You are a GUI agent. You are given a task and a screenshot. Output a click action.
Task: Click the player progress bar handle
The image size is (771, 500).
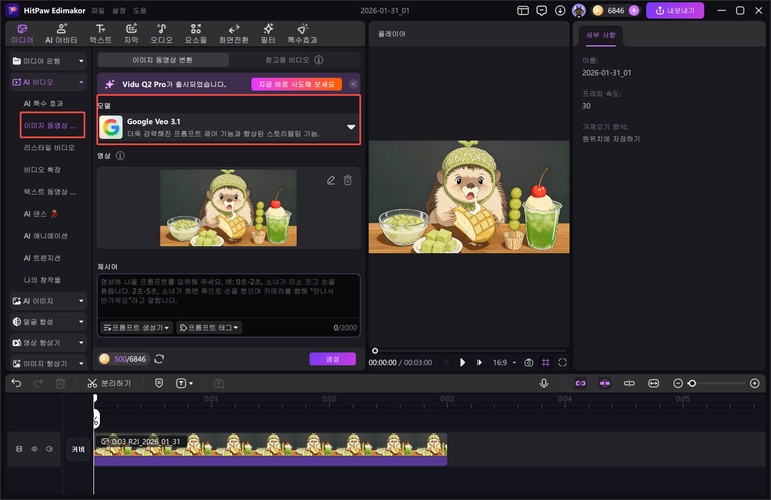click(x=375, y=351)
